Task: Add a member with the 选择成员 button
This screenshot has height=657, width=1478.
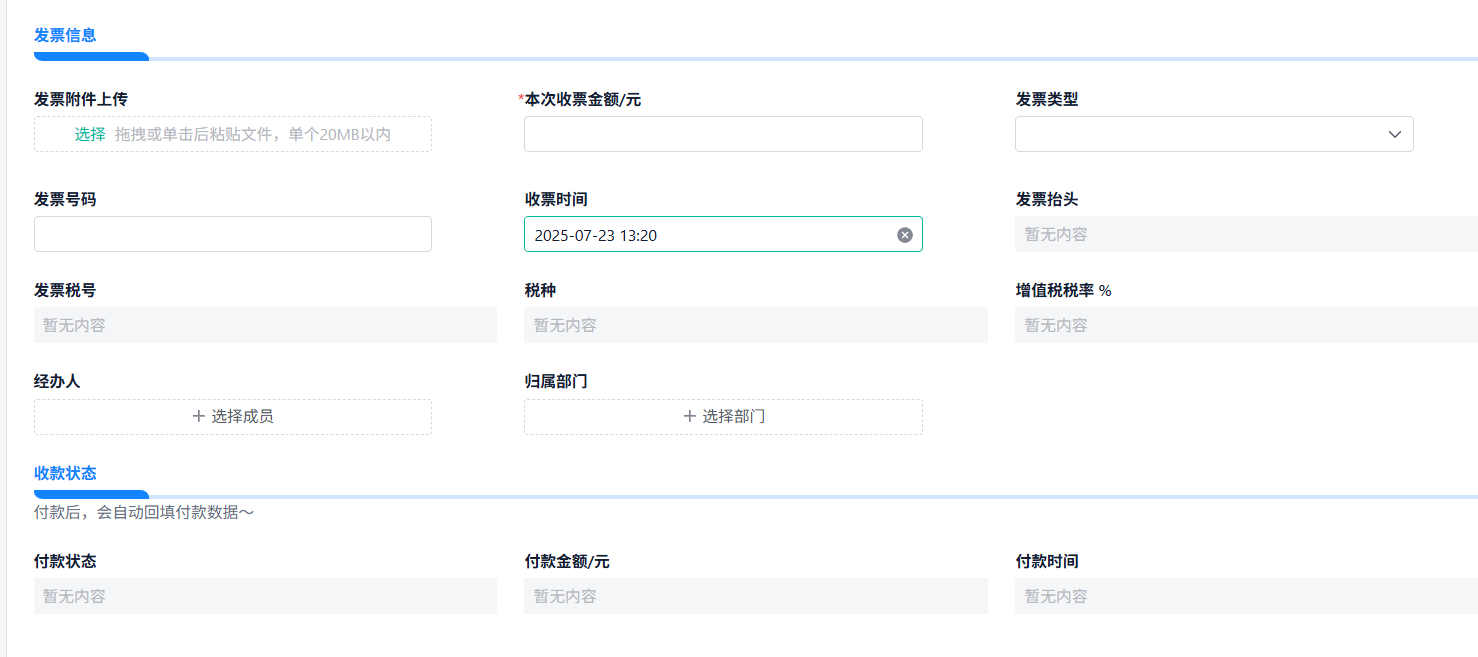Action: 232,416
